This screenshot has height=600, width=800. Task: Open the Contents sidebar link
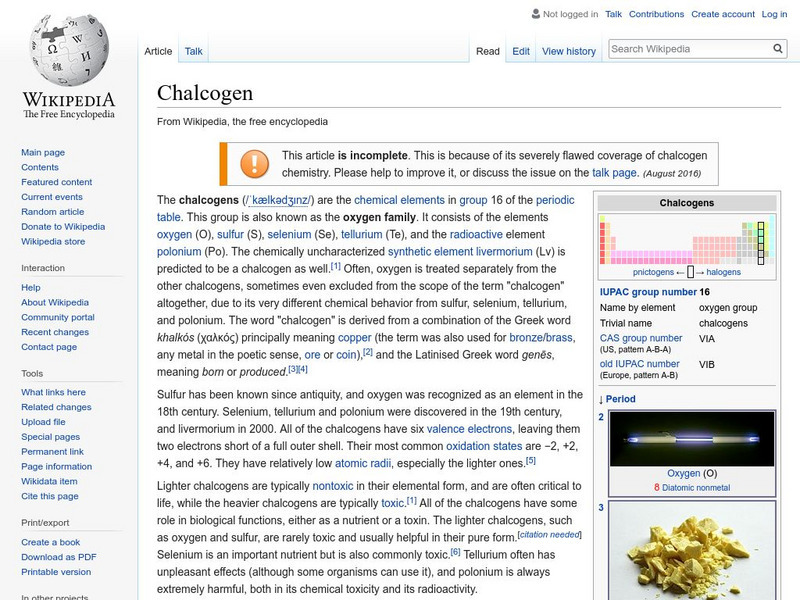click(x=40, y=167)
